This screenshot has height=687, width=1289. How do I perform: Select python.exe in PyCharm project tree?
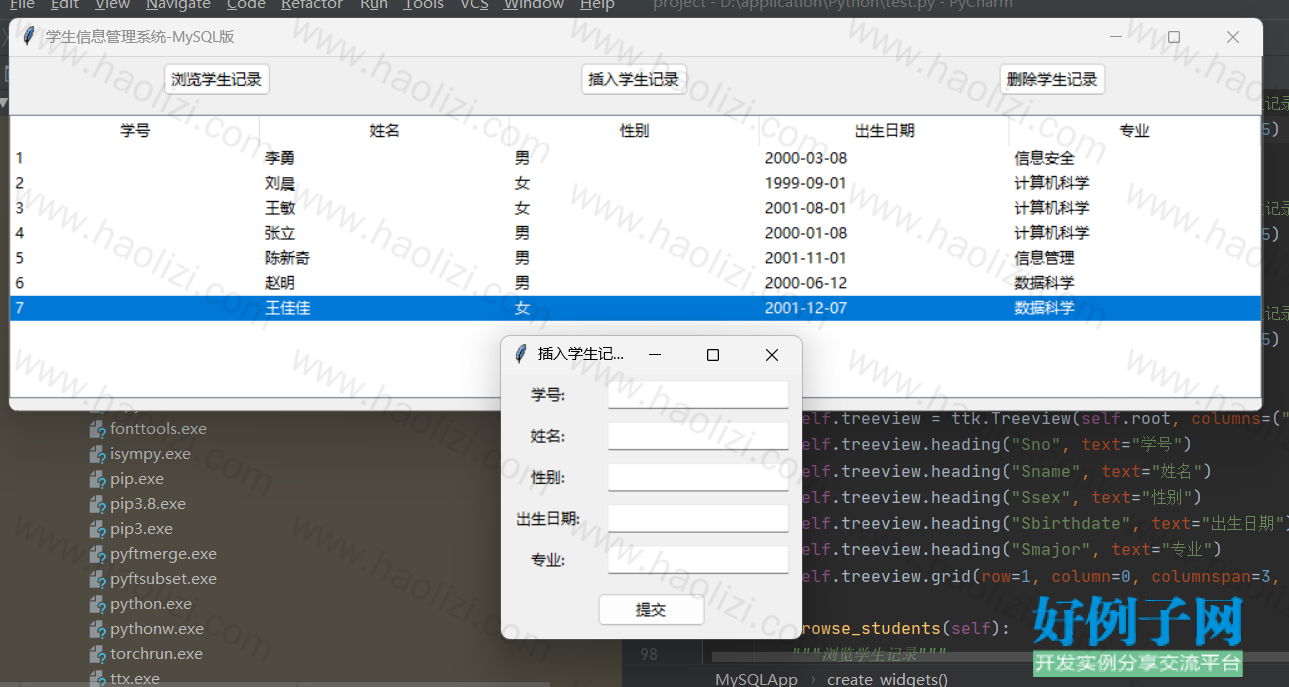tap(151, 603)
